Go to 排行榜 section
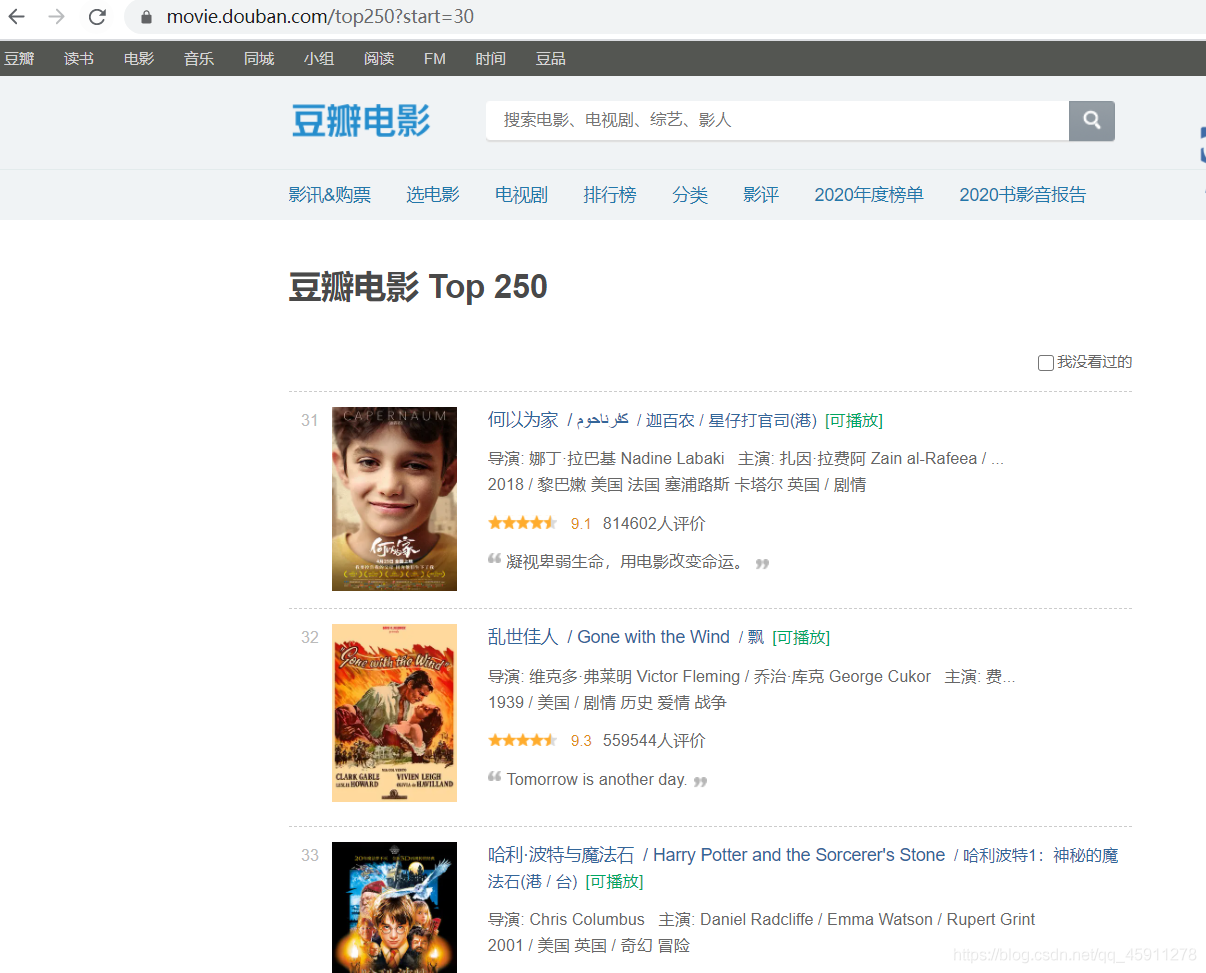Screen dimensions: 1206x973 coord(610,195)
